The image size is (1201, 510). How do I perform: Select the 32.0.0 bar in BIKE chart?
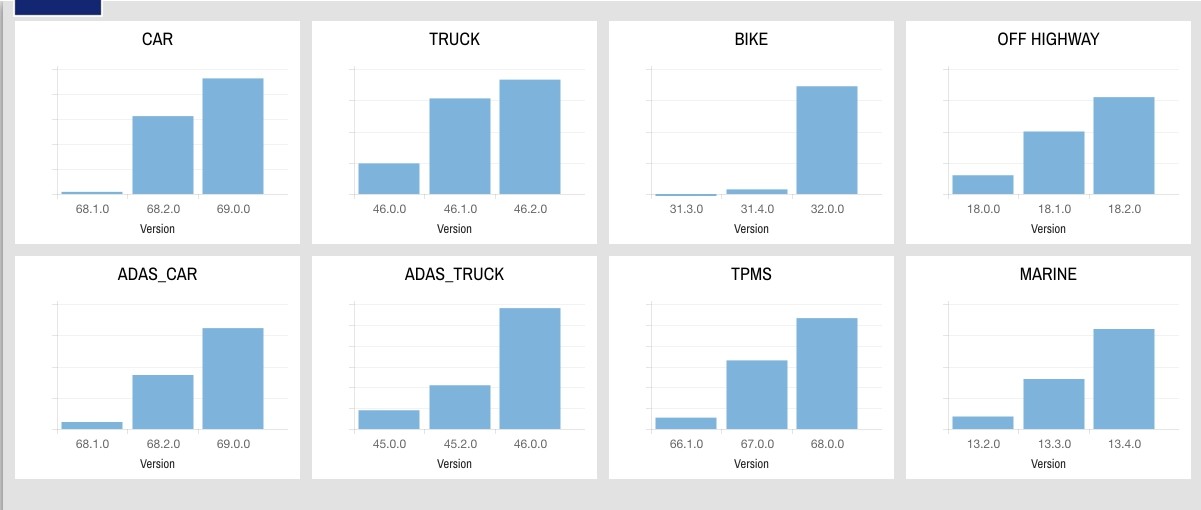click(x=827, y=140)
